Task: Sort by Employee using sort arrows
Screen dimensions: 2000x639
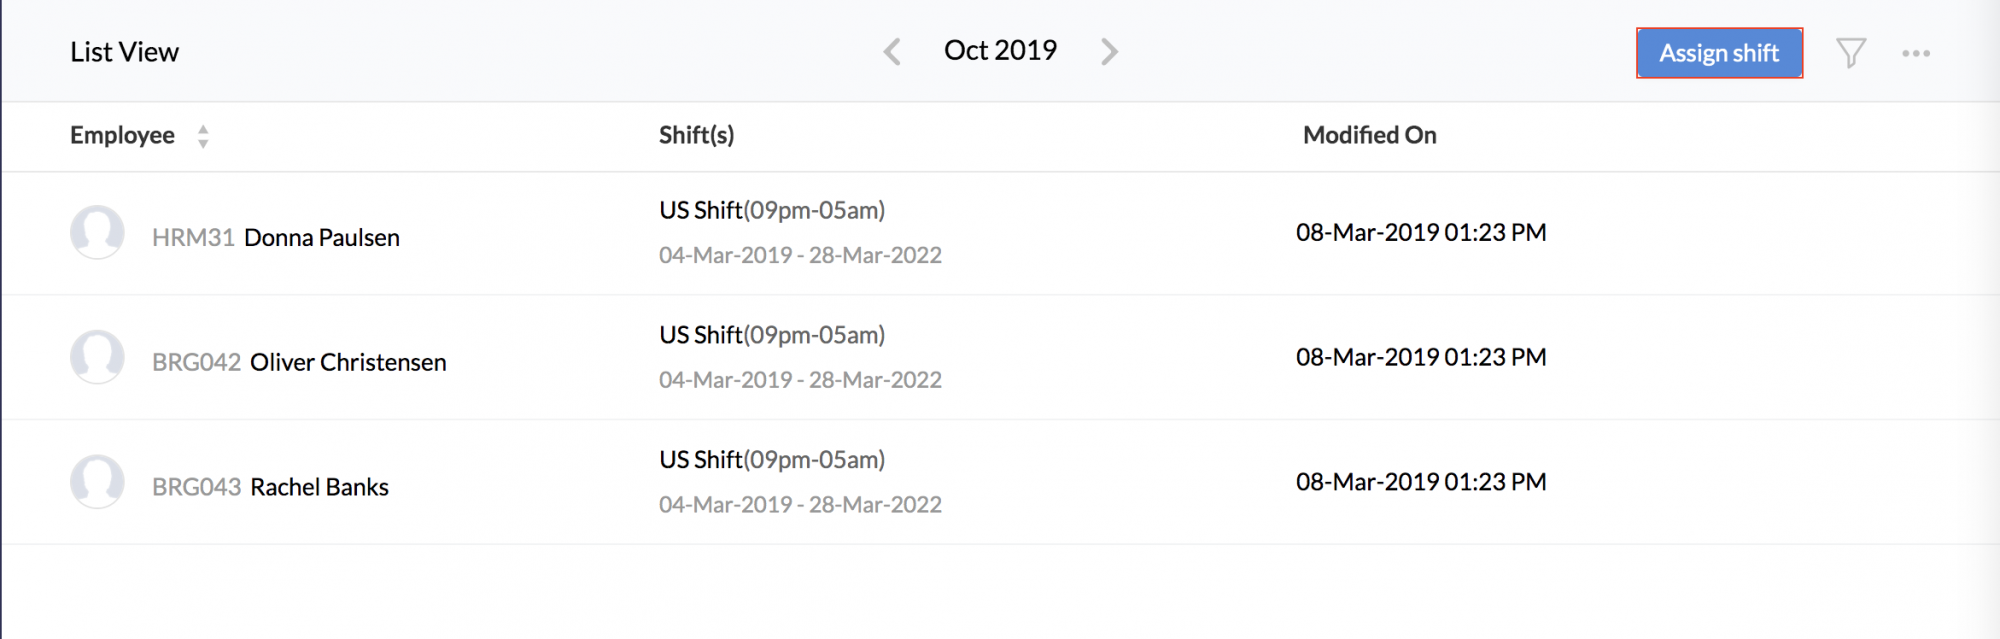Action: tap(203, 136)
